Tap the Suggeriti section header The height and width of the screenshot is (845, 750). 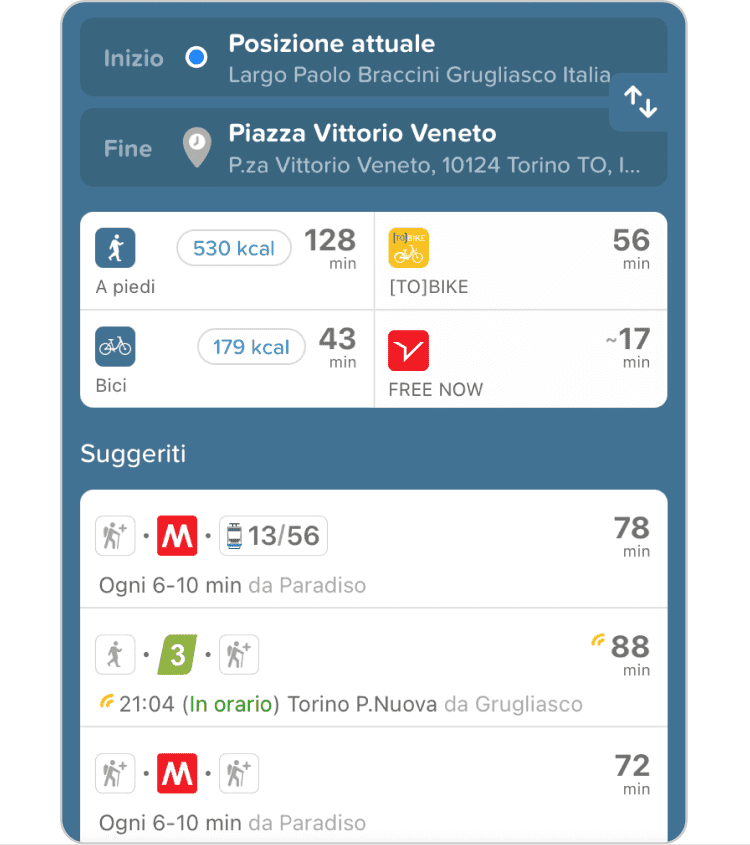point(133,454)
